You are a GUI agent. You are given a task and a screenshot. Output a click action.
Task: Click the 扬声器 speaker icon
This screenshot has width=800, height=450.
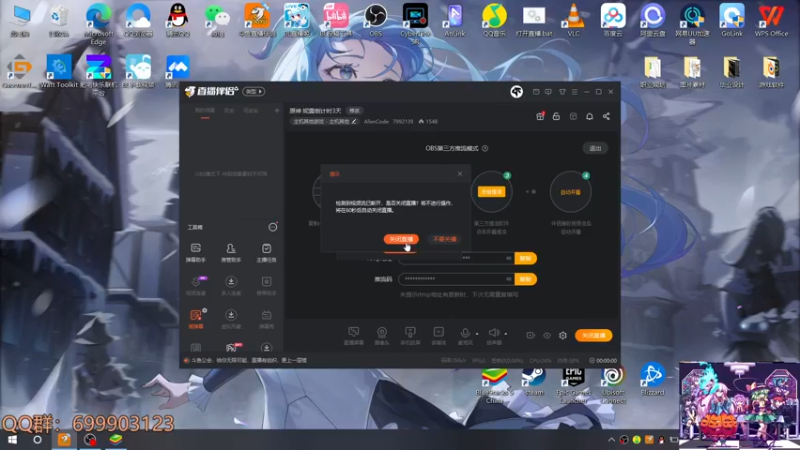coord(493,333)
